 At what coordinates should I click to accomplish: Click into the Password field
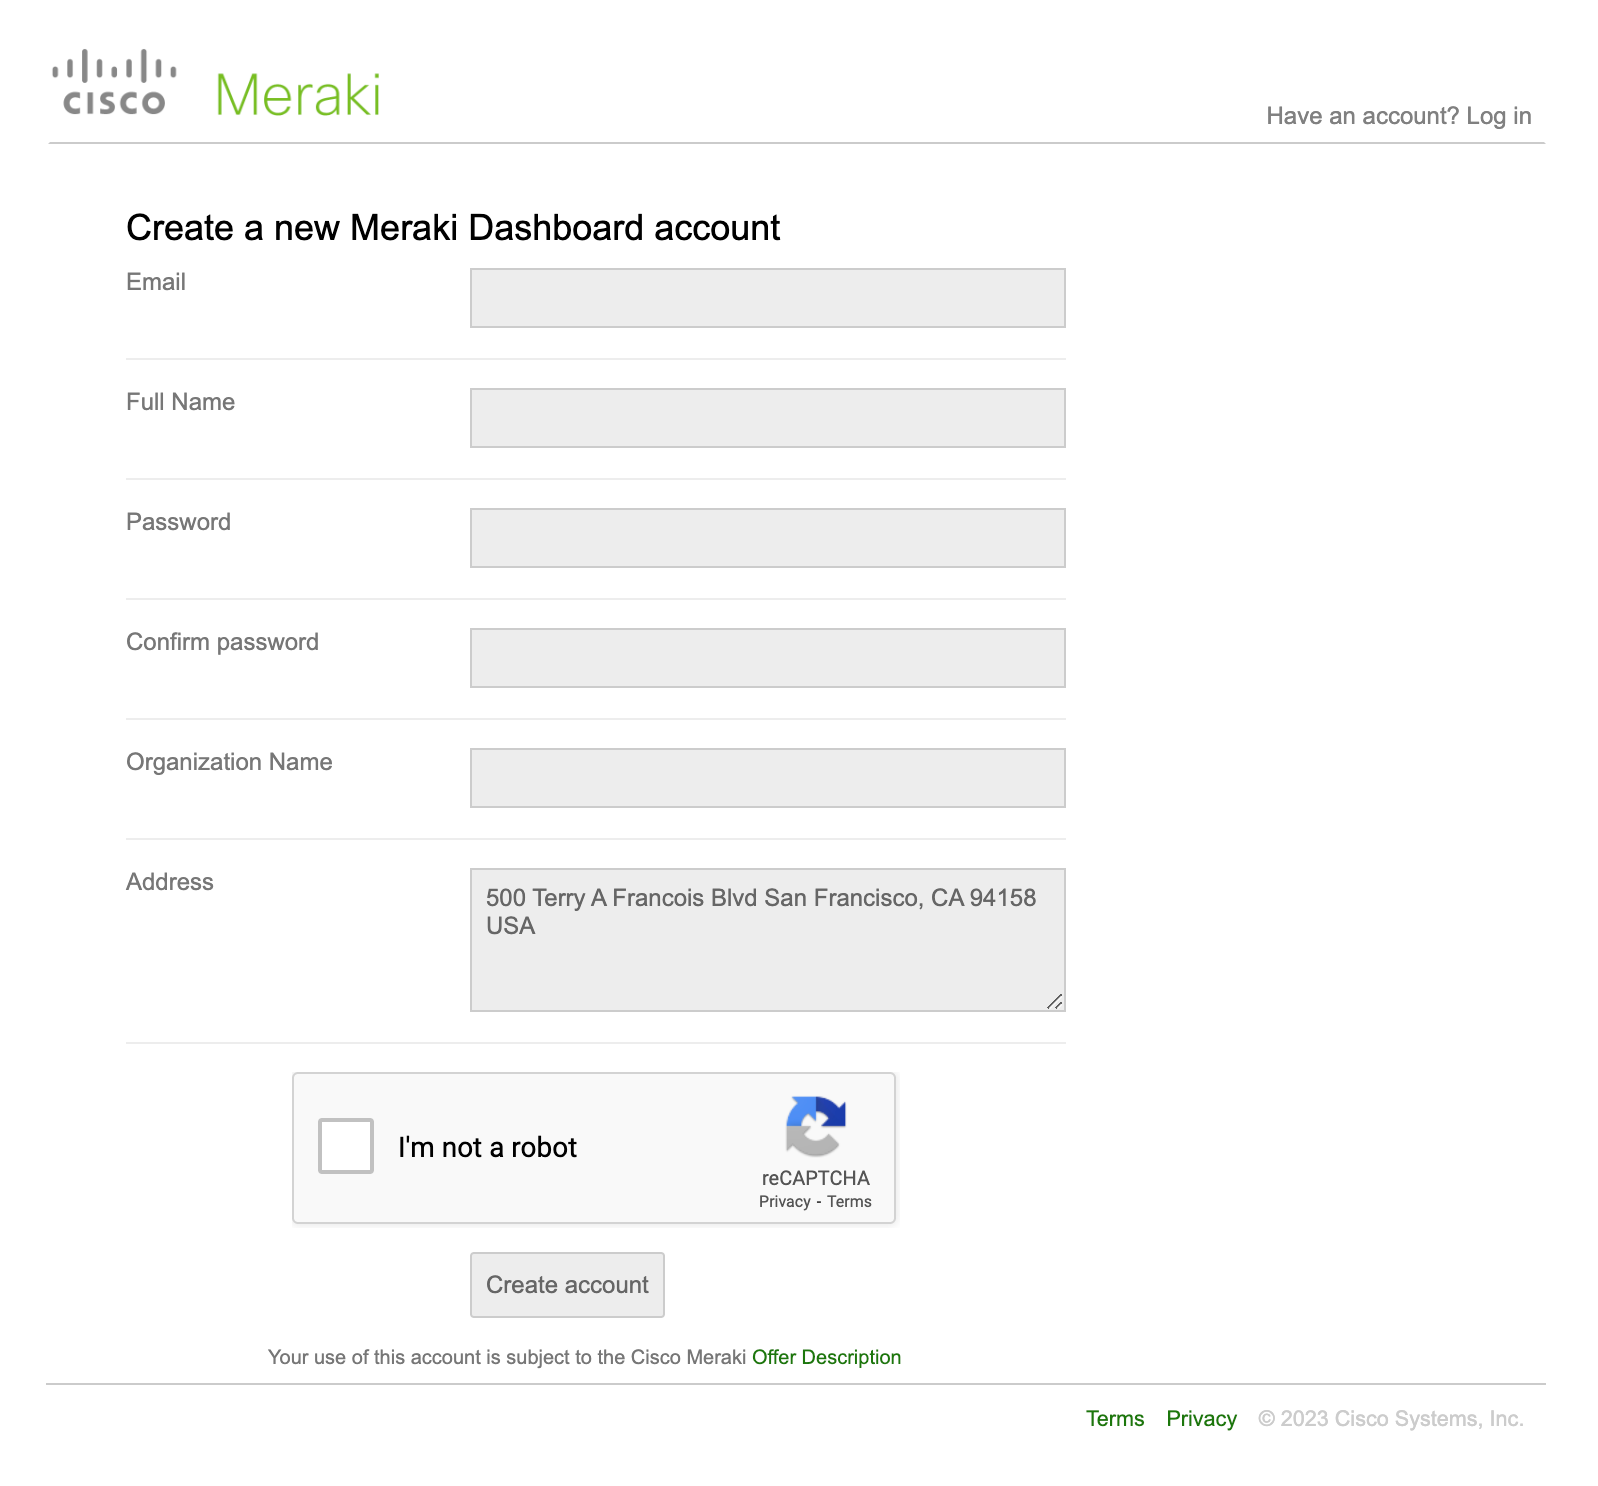[x=768, y=538]
